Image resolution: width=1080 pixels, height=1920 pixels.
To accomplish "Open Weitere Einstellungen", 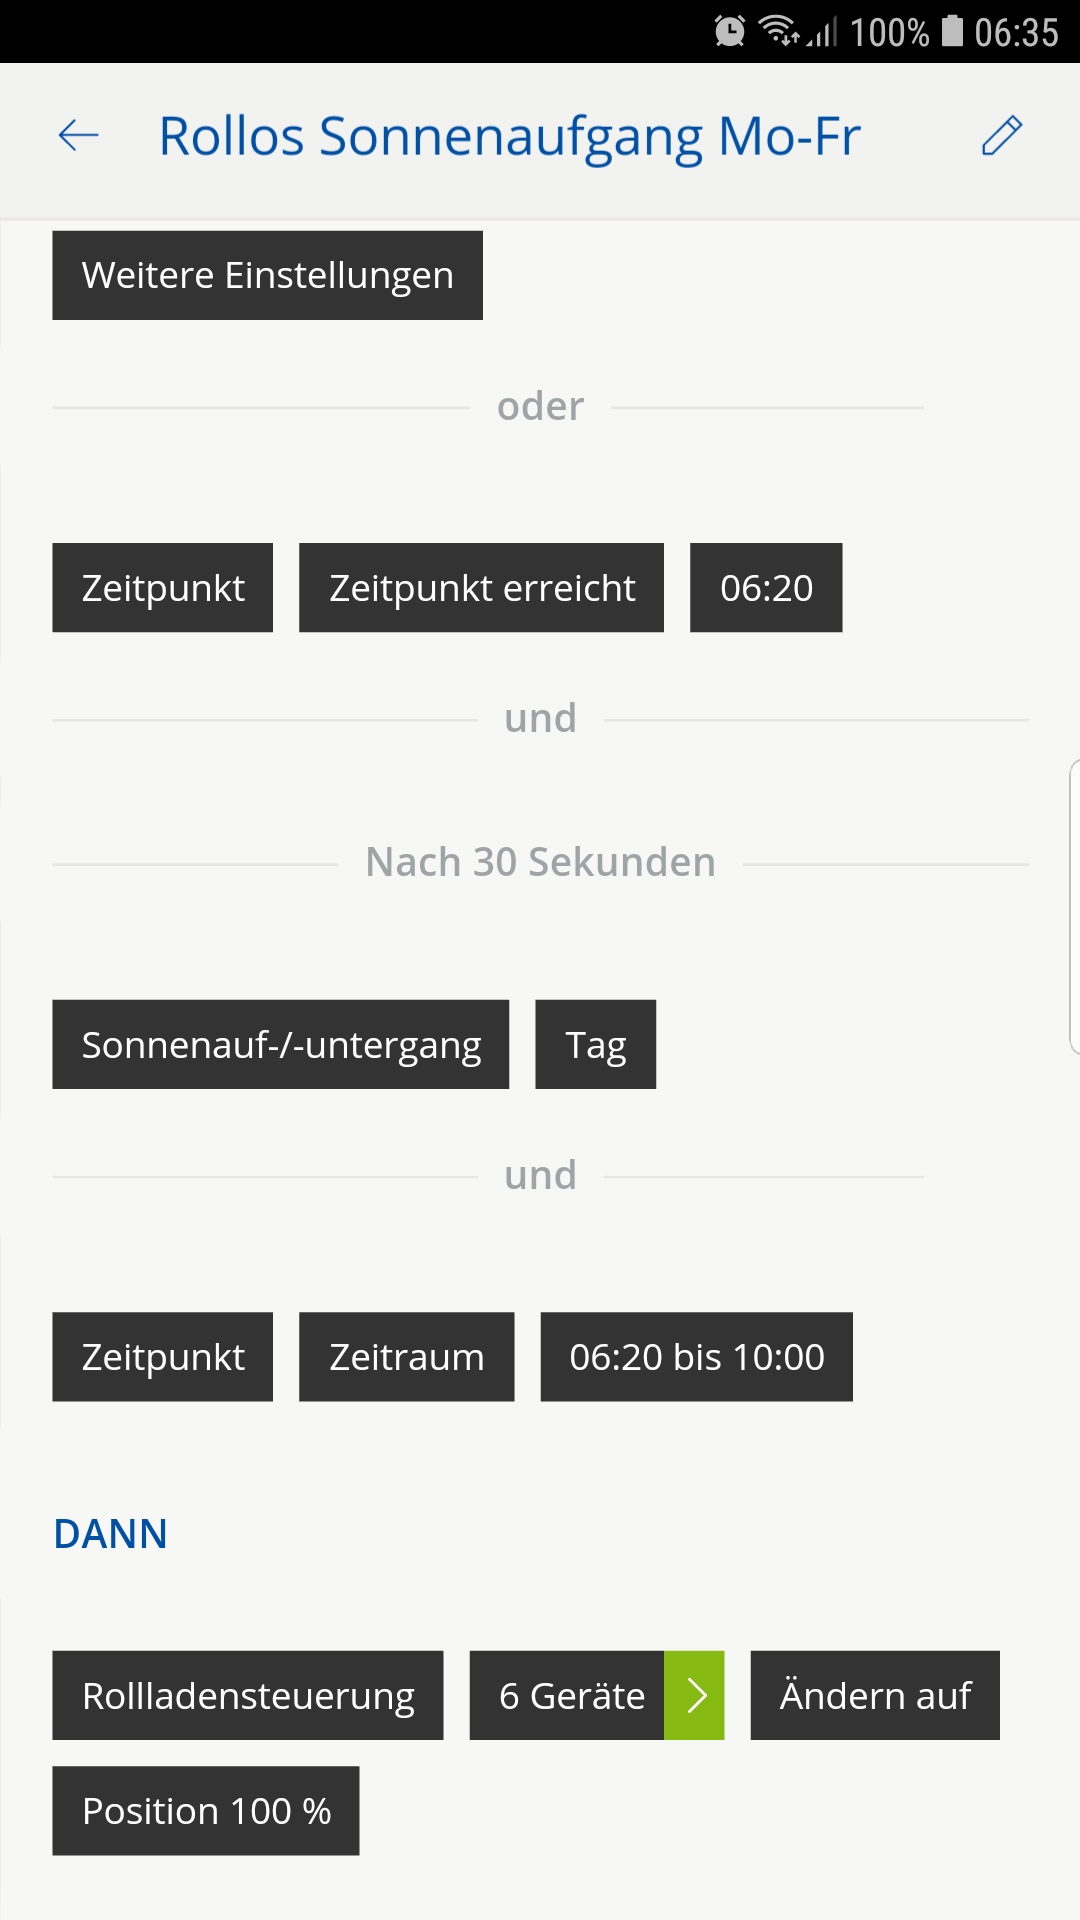I will (x=267, y=275).
